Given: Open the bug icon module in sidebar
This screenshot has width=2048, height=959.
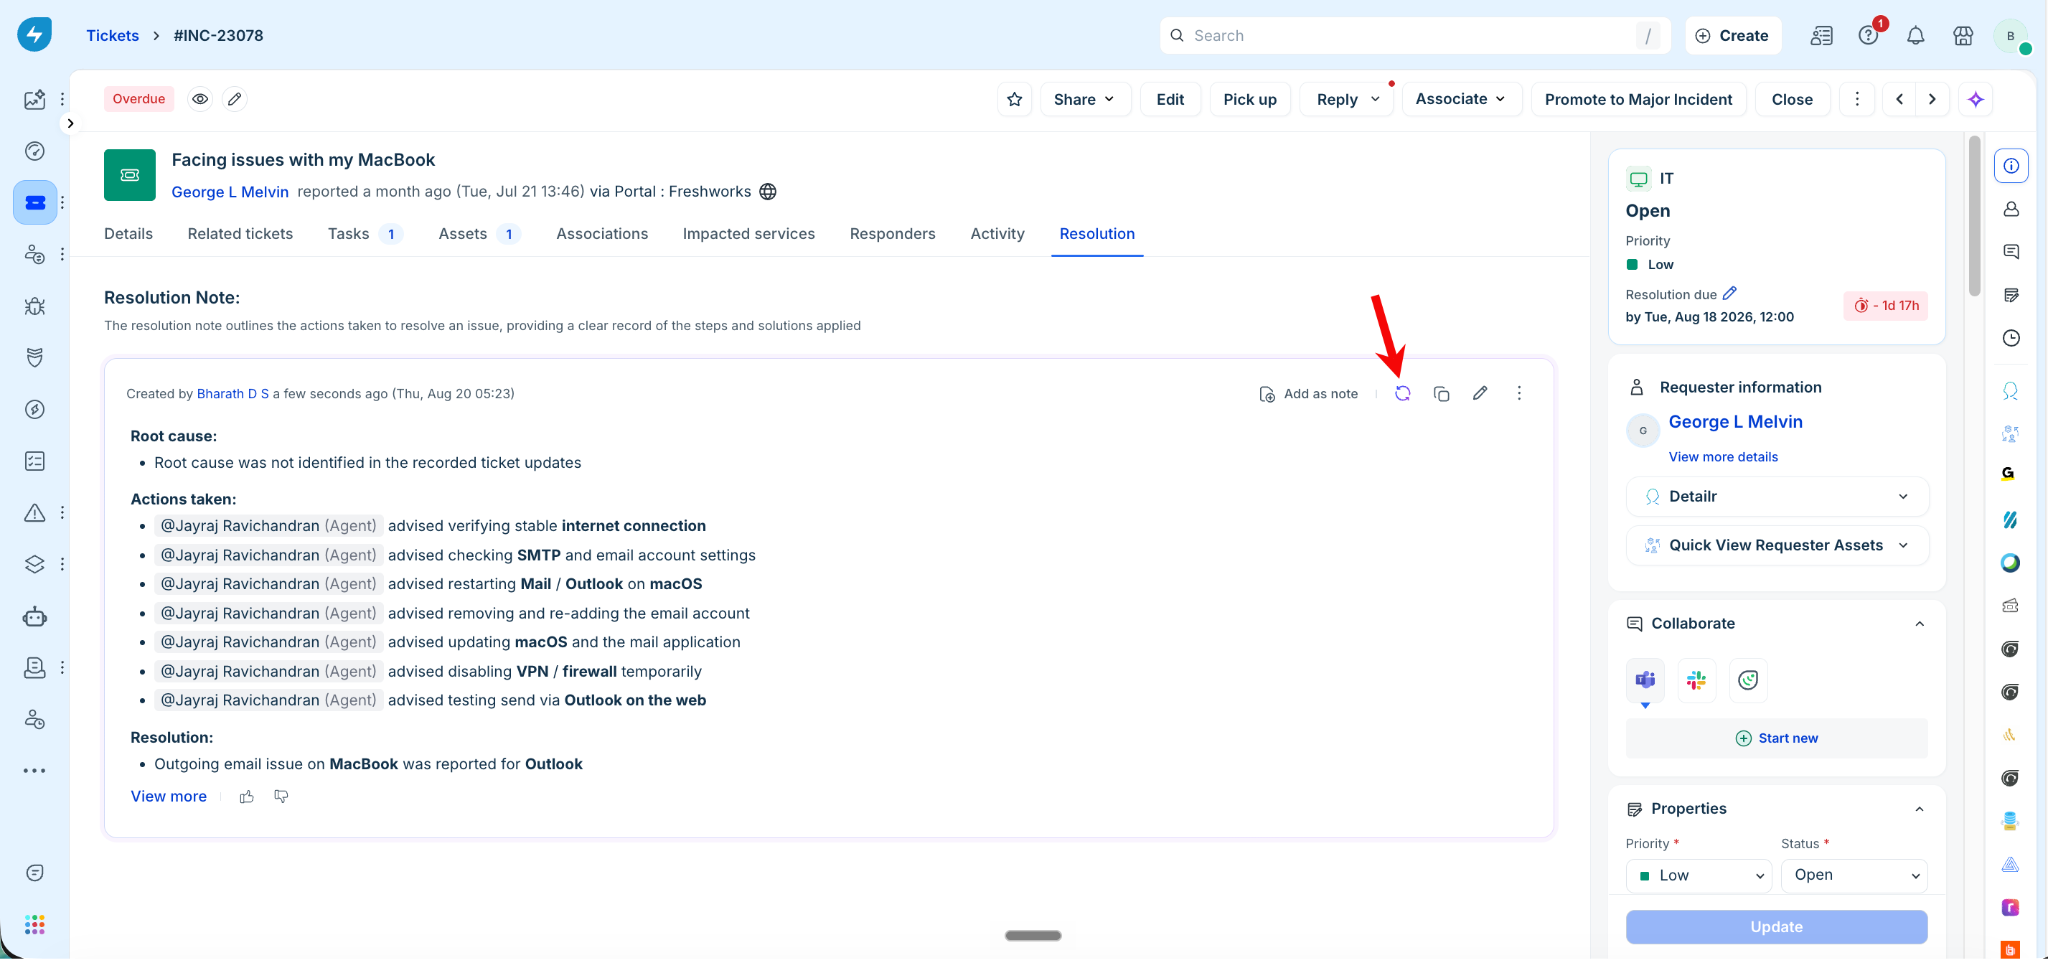Looking at the screenshot, I should pyautogui.click(x=35, y=306).
